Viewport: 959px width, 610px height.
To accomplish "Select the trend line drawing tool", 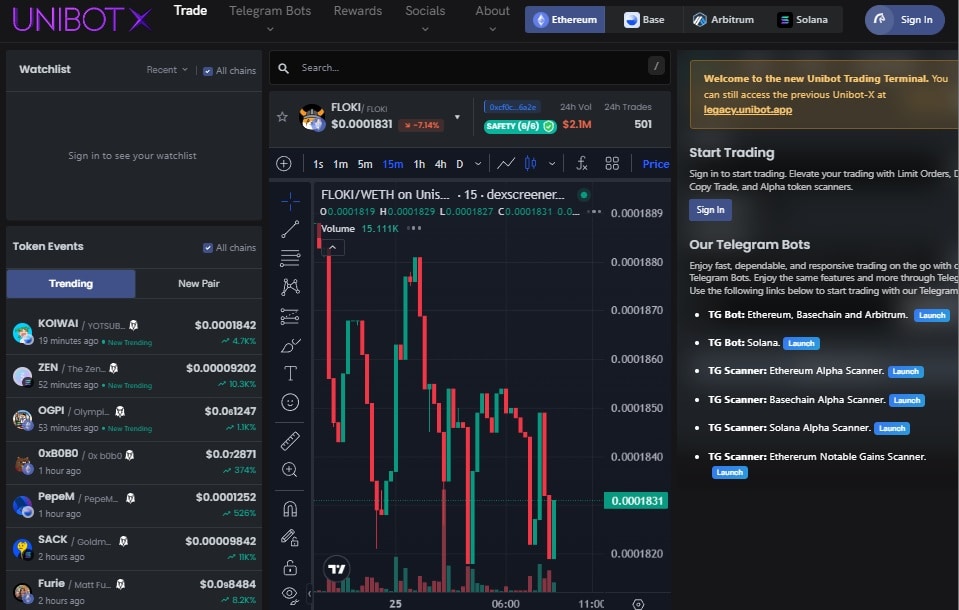I will pos(290,229).
